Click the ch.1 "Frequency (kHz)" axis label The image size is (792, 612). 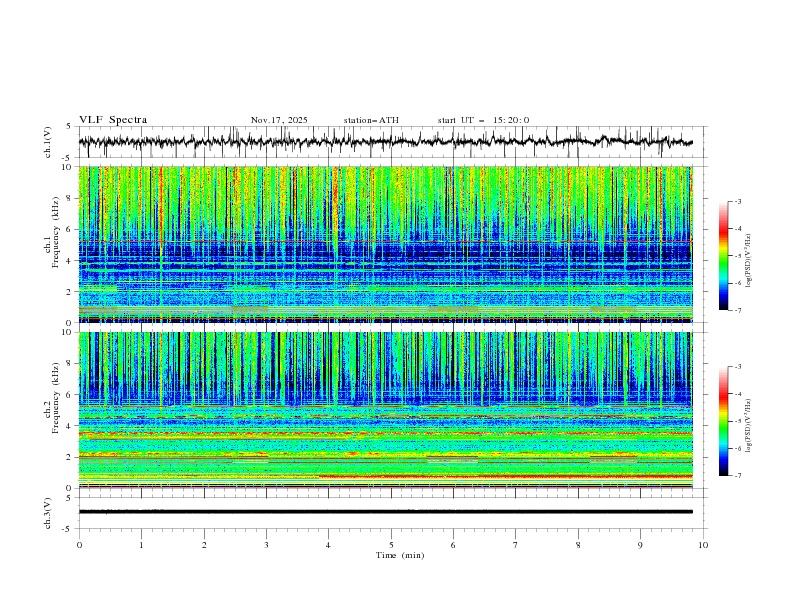pyautogui.click(x=56, y=233)
